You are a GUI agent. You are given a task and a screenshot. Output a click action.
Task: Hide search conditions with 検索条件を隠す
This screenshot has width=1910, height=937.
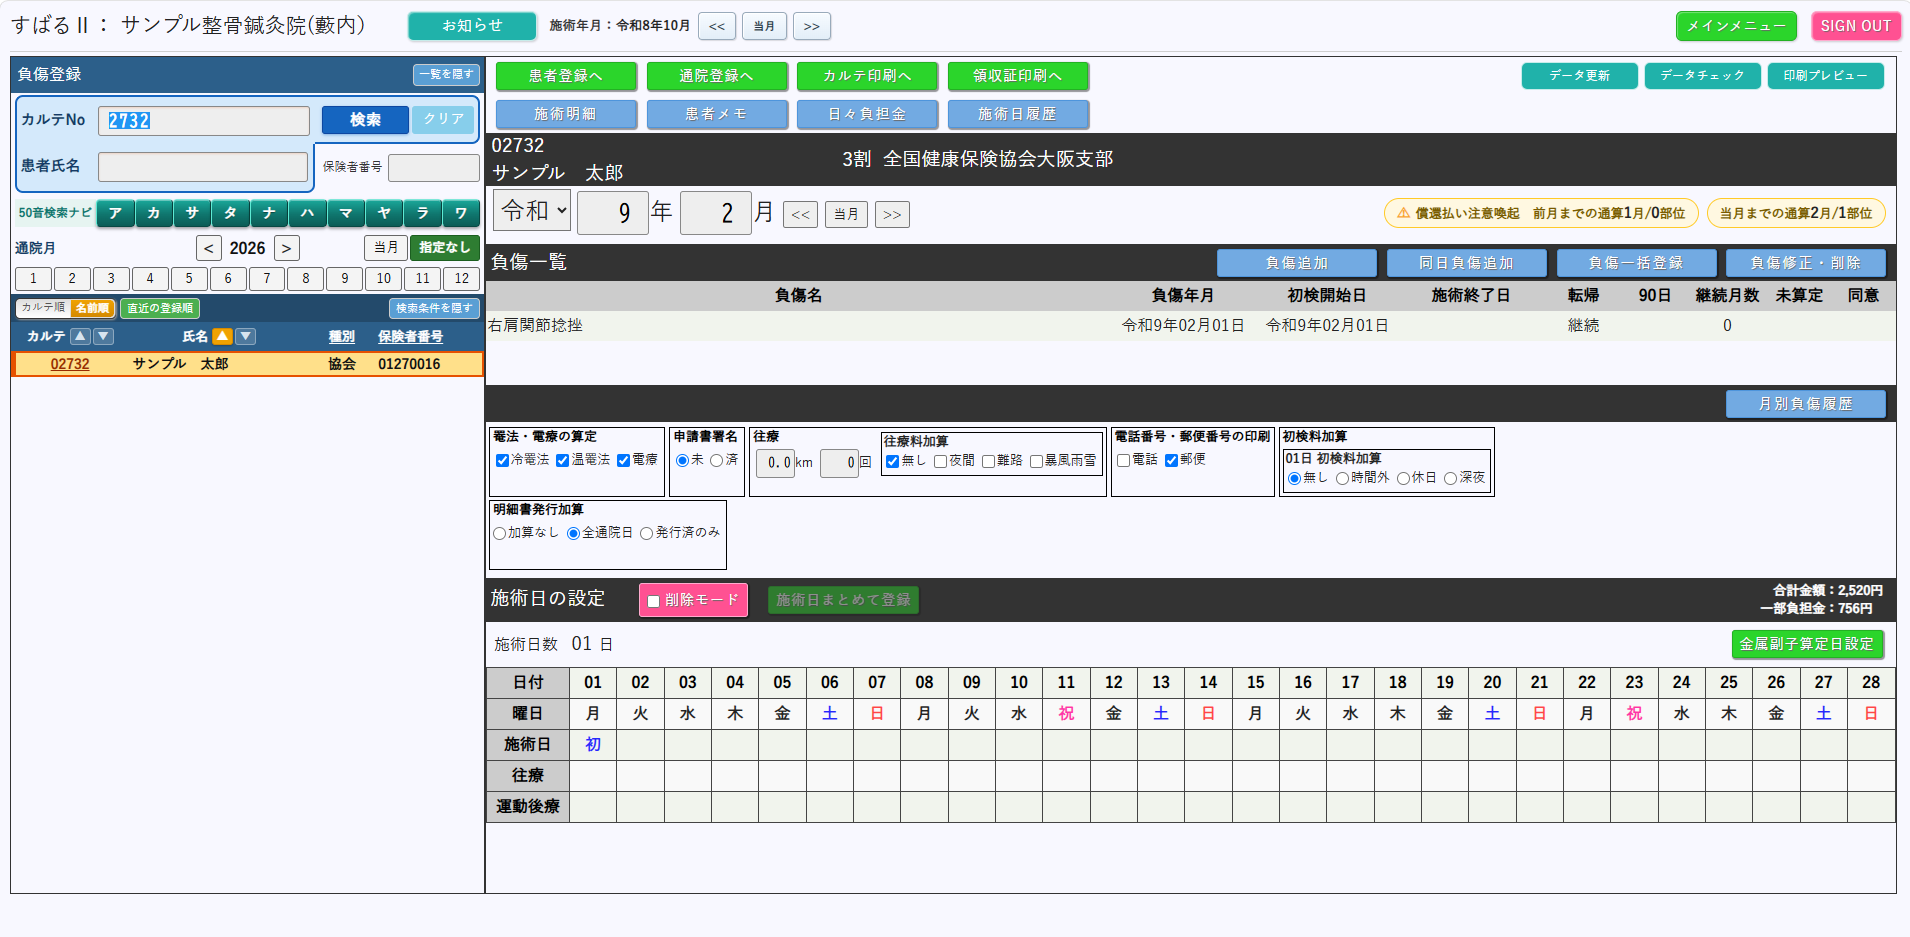tap(434, 308)
